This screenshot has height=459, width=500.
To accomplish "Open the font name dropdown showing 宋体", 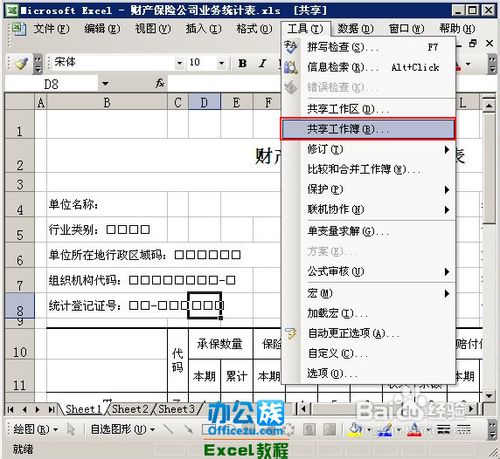I will [179, 63].
